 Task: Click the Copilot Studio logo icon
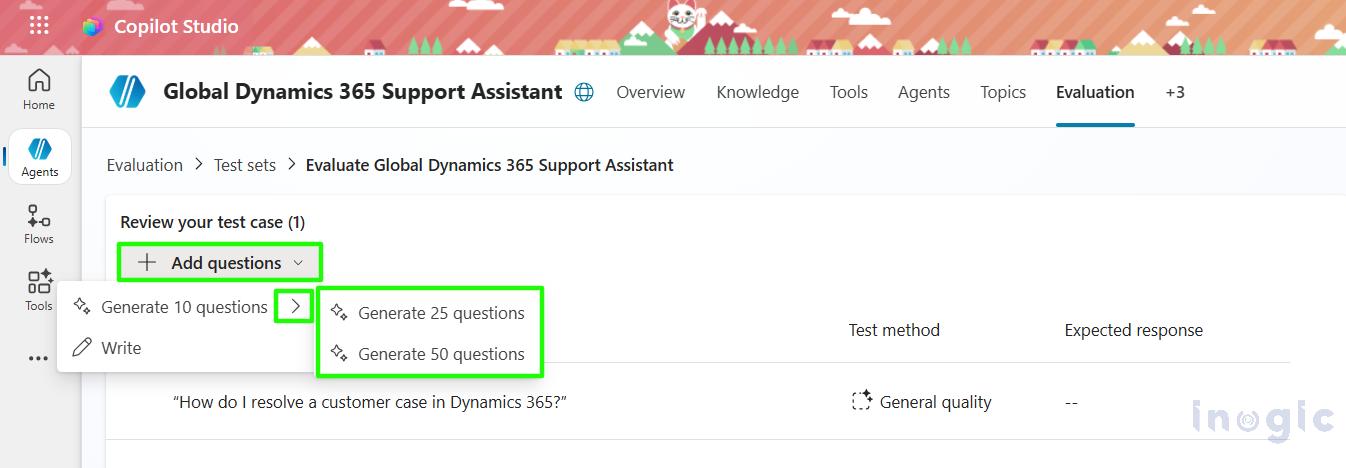click(x=92, y=27)
